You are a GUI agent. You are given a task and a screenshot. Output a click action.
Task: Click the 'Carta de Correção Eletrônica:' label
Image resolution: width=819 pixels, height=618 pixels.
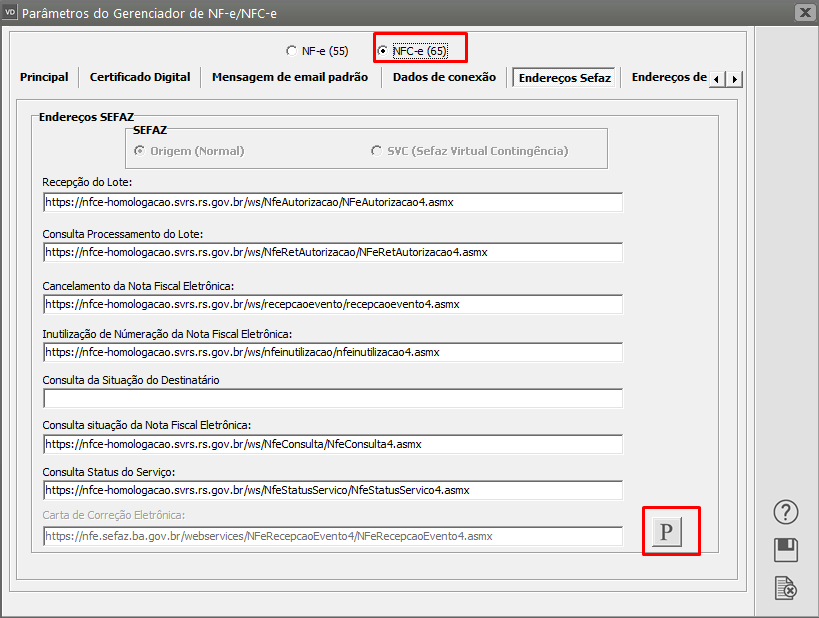click(114, 515)
